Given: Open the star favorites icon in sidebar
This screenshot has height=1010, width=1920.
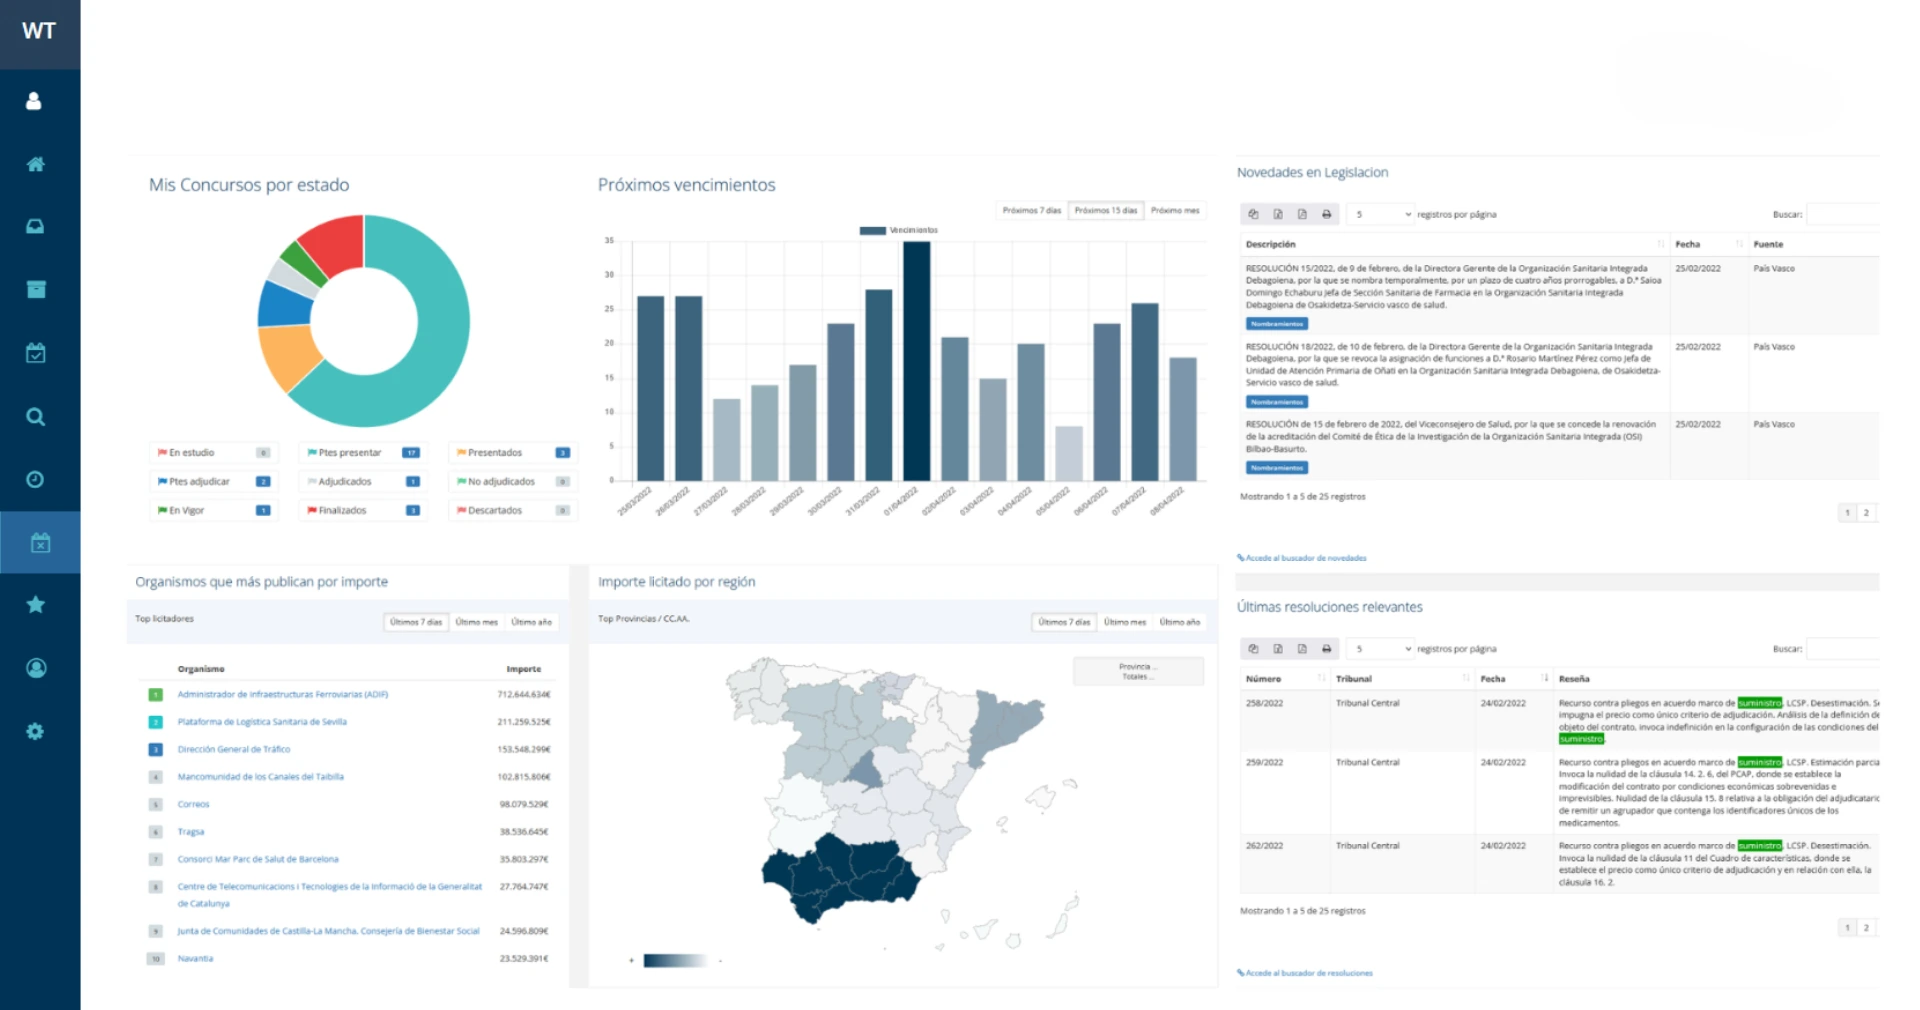Looking at the screenshot, I should (x=35, y=605).
